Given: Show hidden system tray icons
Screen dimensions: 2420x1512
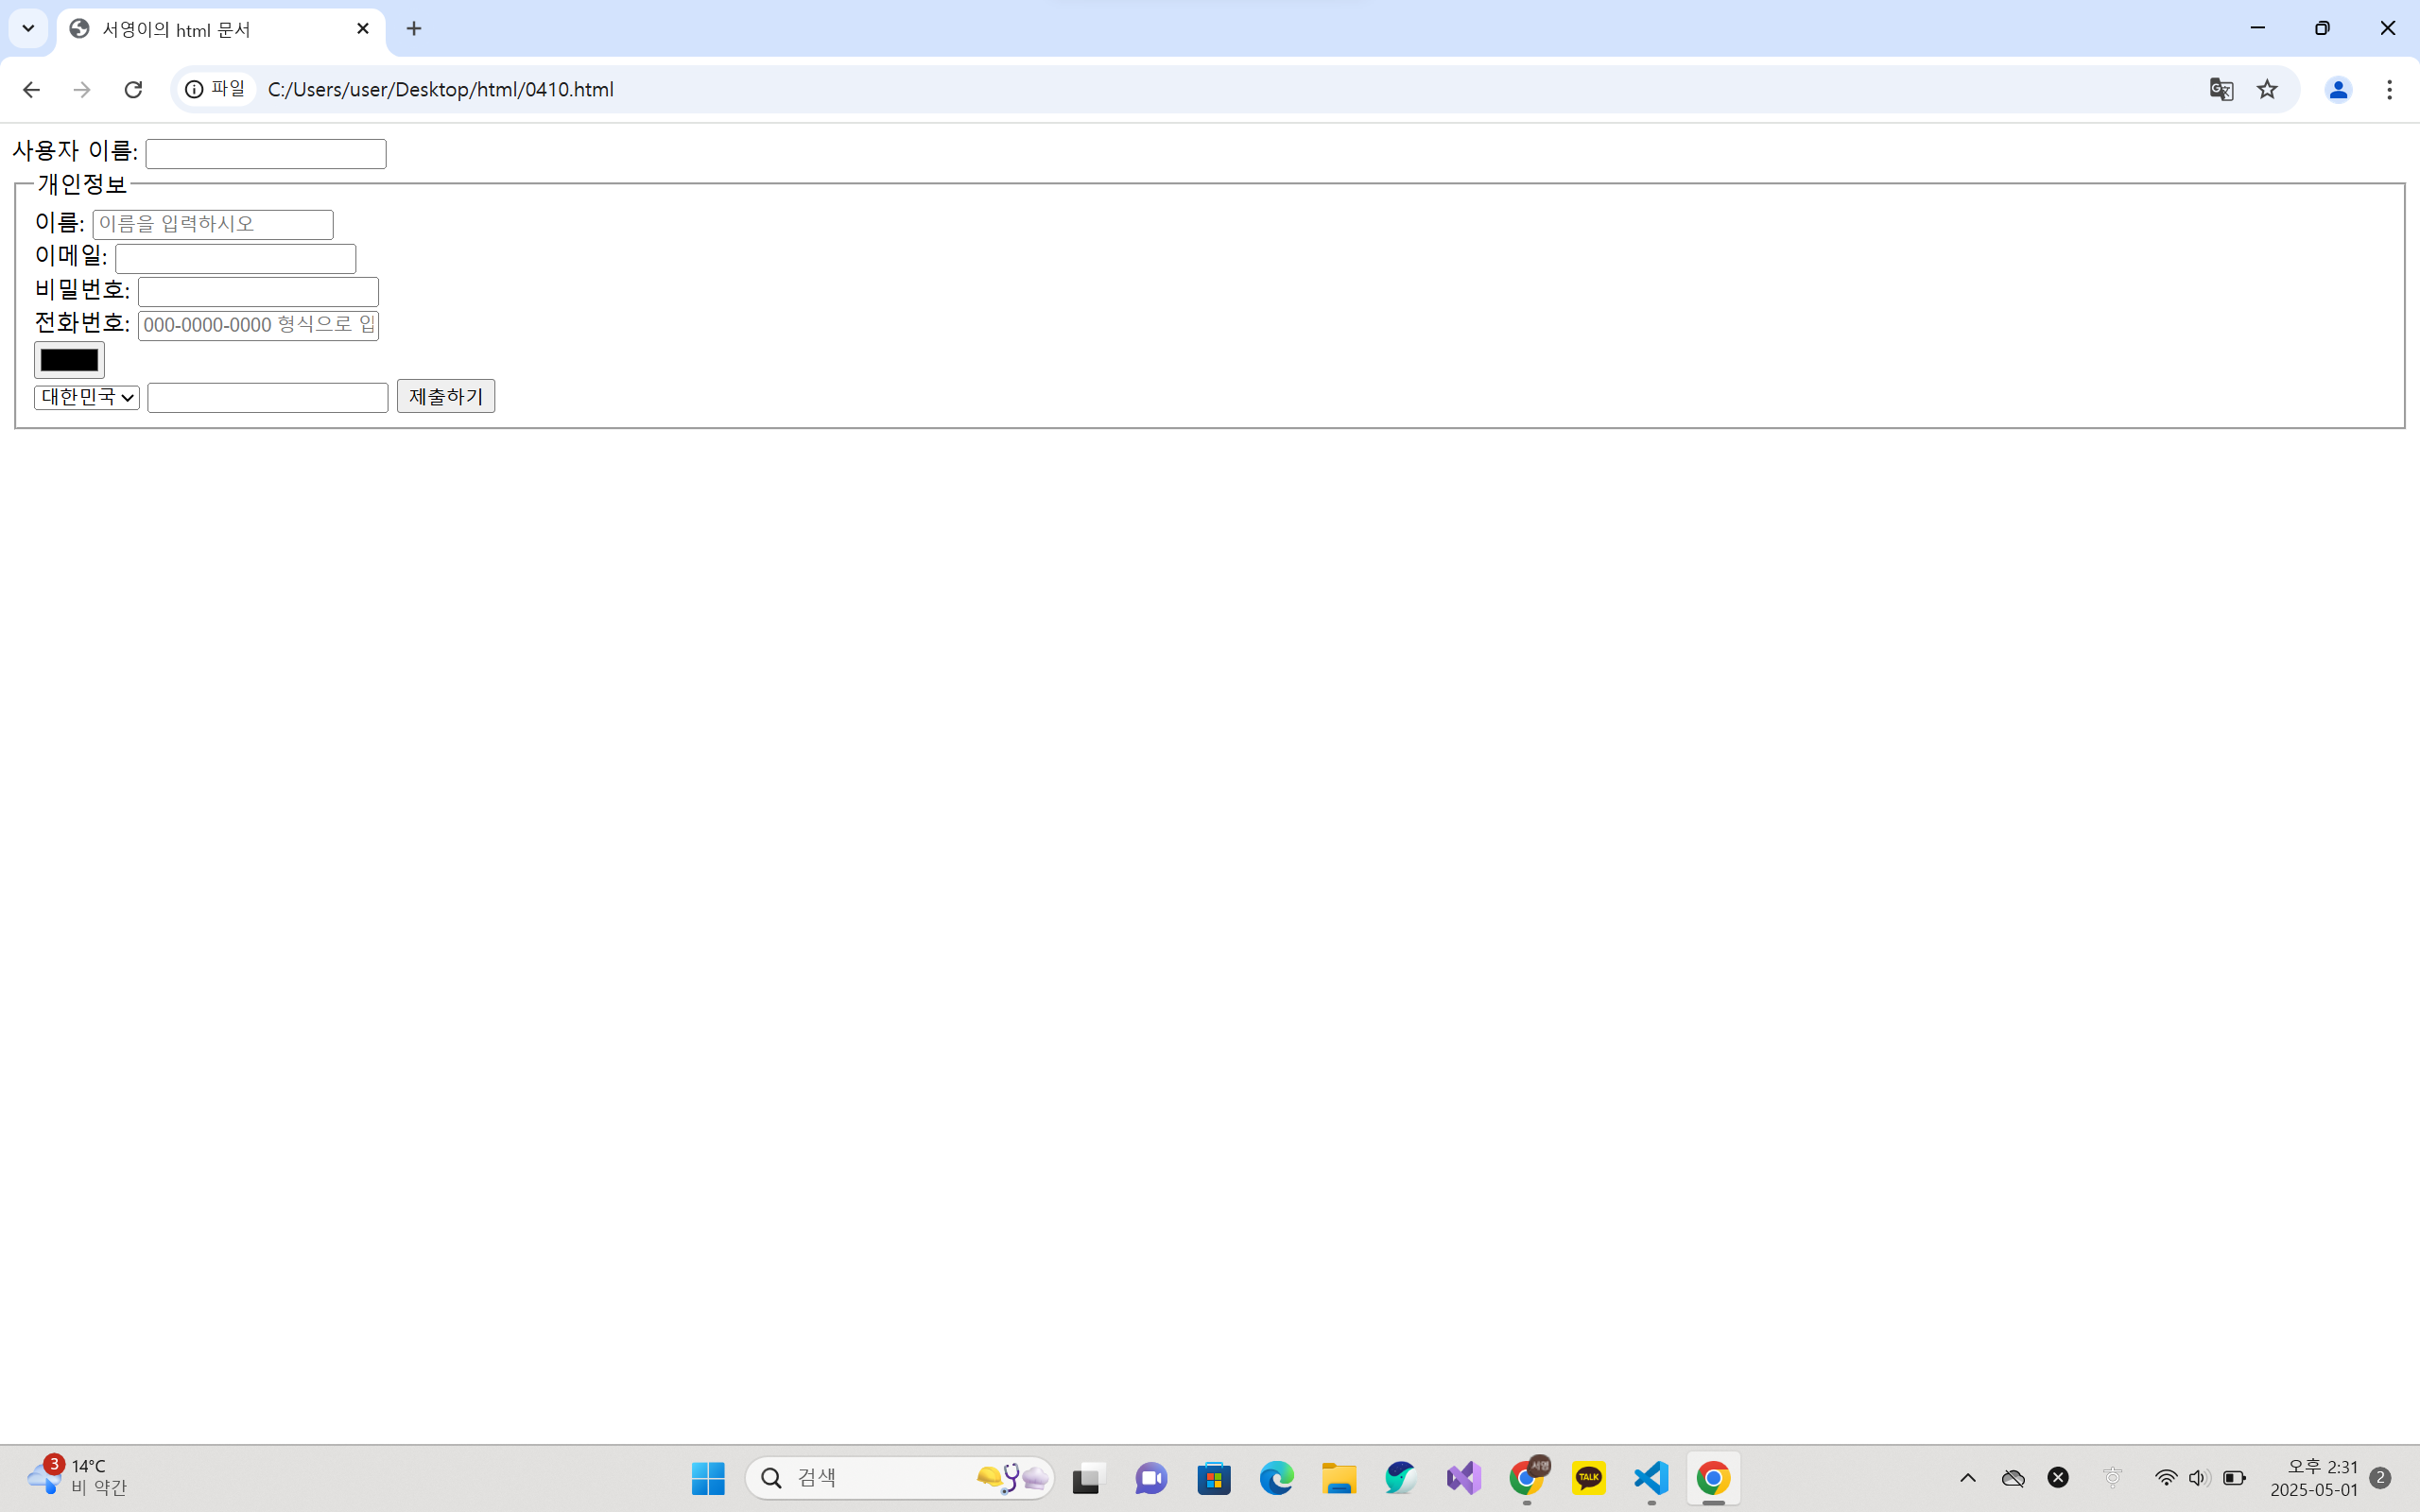Looking at the screenshot, I should pos(1967,1478).
